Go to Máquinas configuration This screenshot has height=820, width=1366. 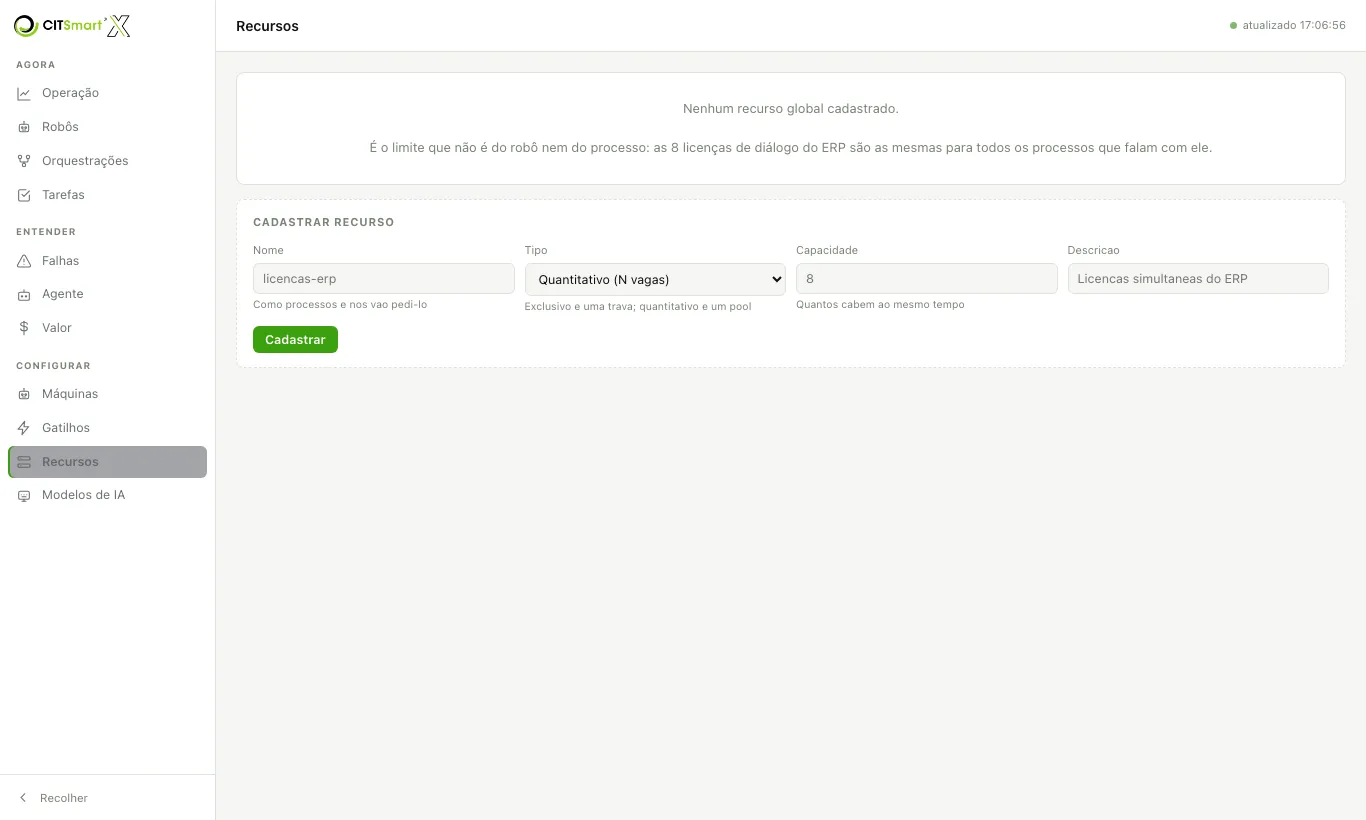107,394
